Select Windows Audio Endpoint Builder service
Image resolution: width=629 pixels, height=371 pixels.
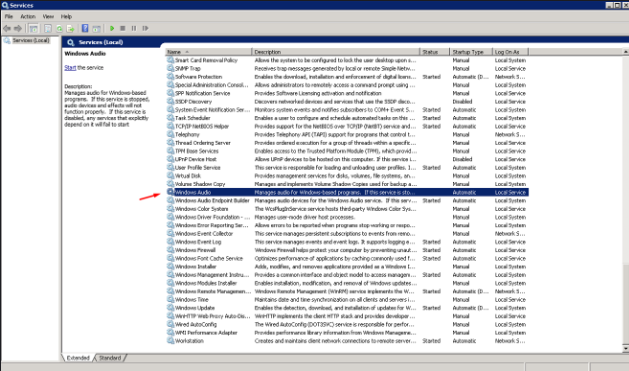tap(347, 200)
